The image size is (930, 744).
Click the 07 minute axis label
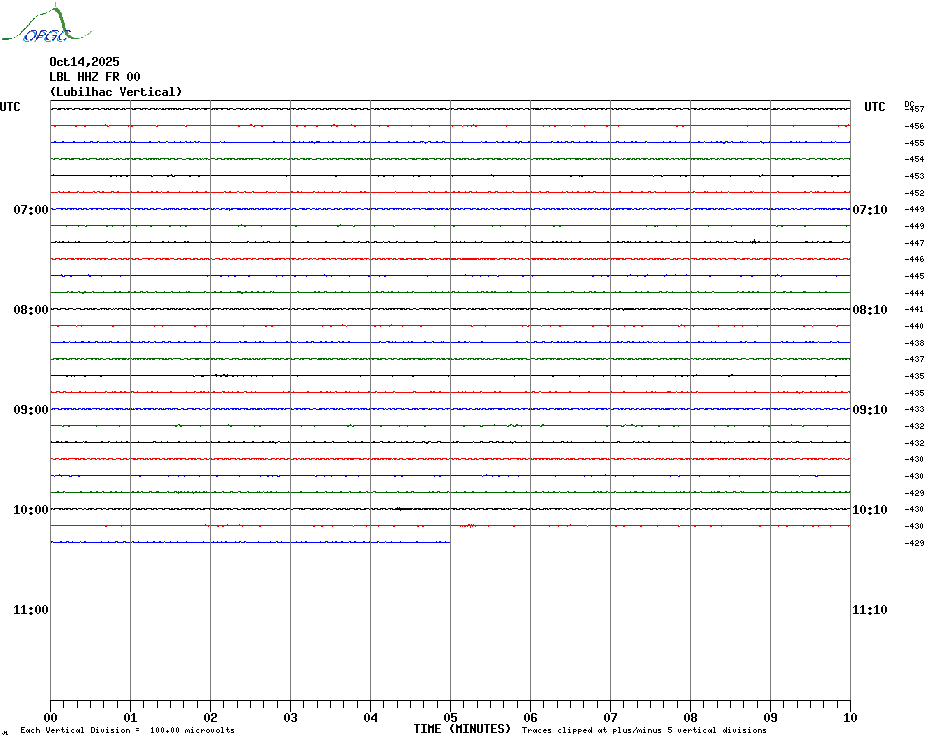click(x=610, y=718)
